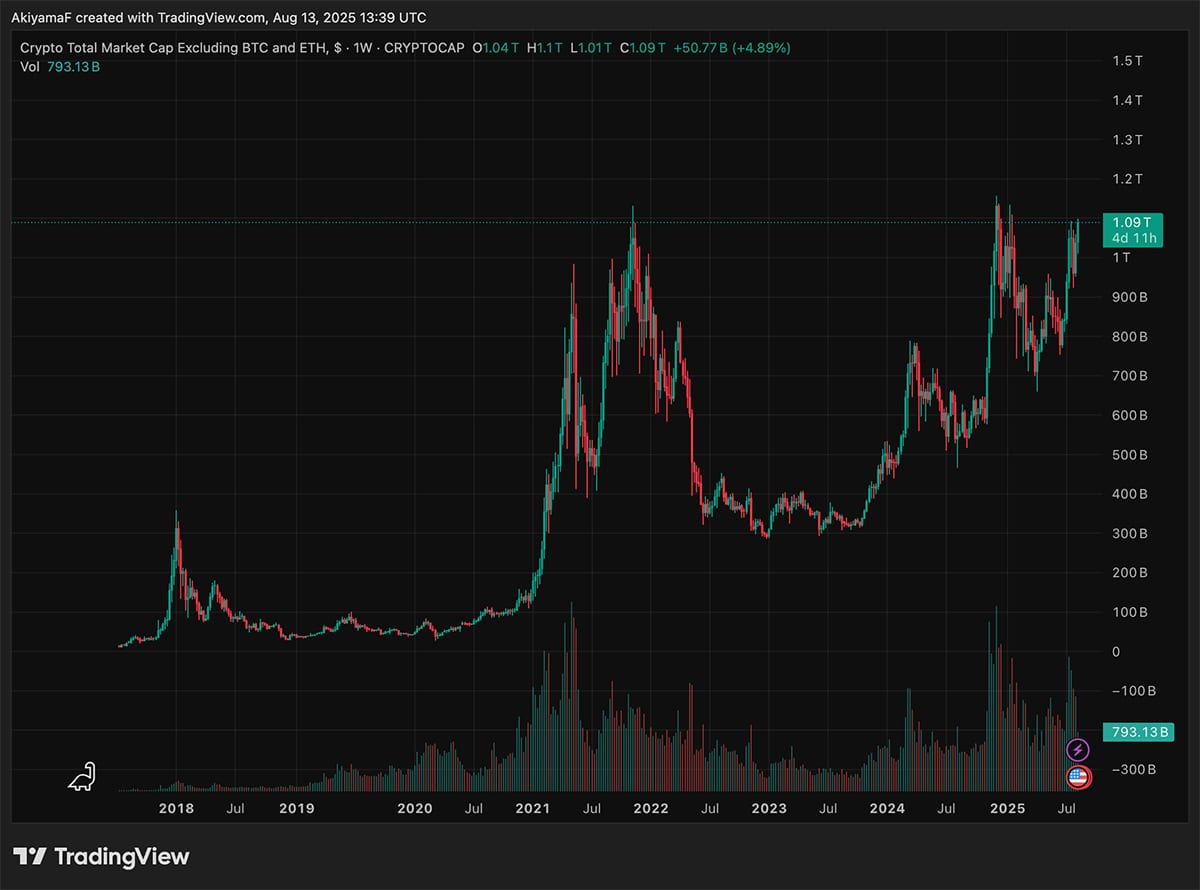Click the close value 'C1.09 T'
Viewport: 1200px width, 890px height.
pos(643,48)
